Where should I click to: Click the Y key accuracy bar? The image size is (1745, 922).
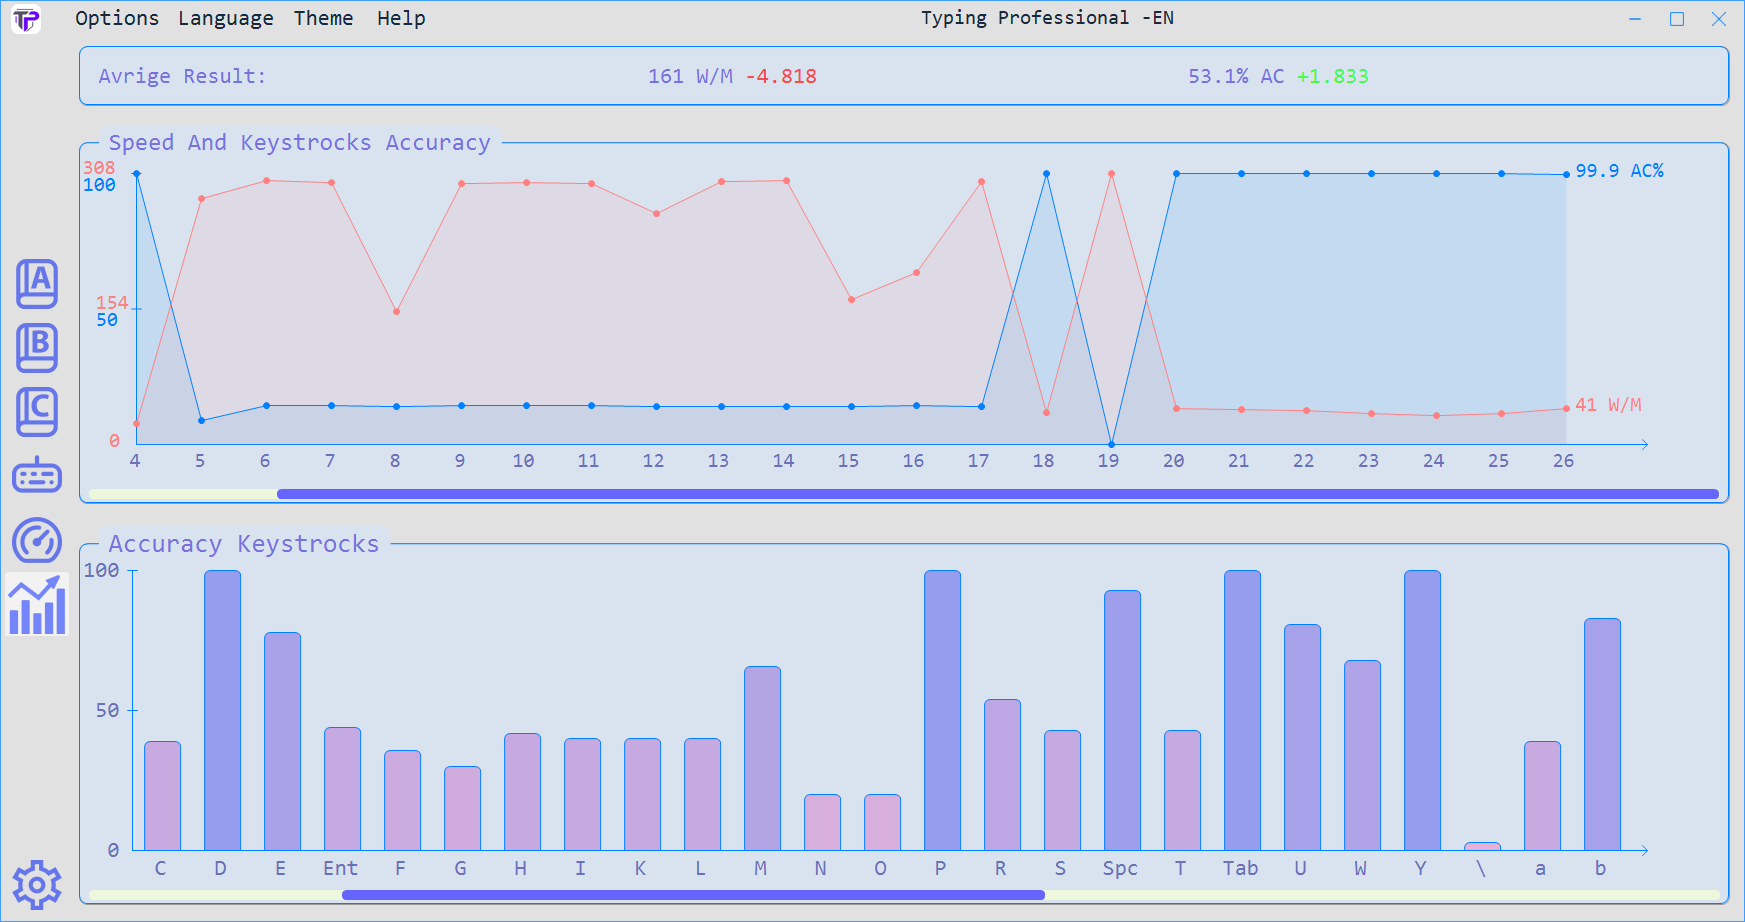(x=1422, y=710)
